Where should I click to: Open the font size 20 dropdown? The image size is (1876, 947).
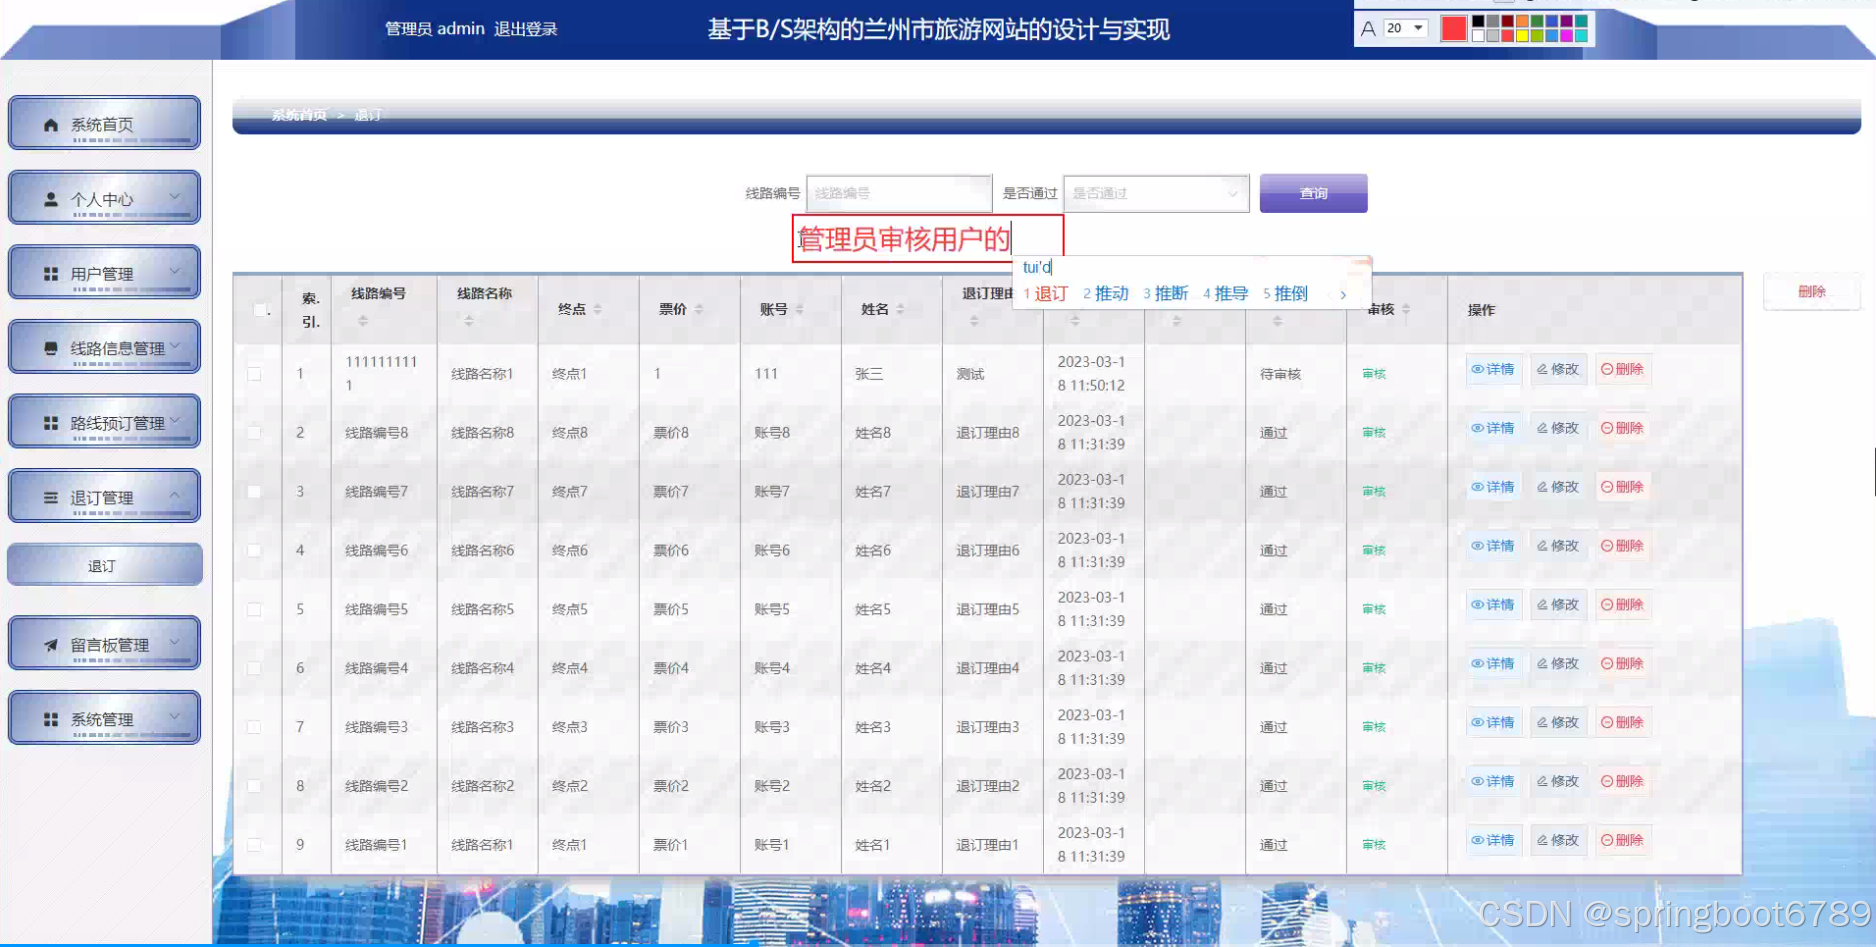(1405, 28)
